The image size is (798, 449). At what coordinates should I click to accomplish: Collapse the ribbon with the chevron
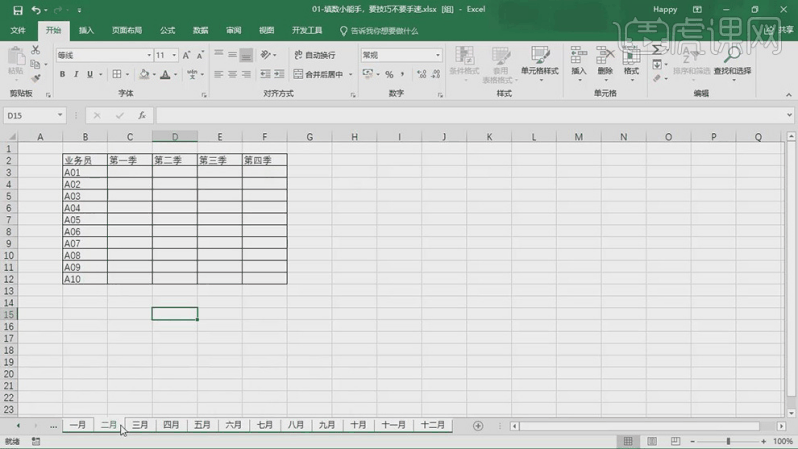point(788,95)
